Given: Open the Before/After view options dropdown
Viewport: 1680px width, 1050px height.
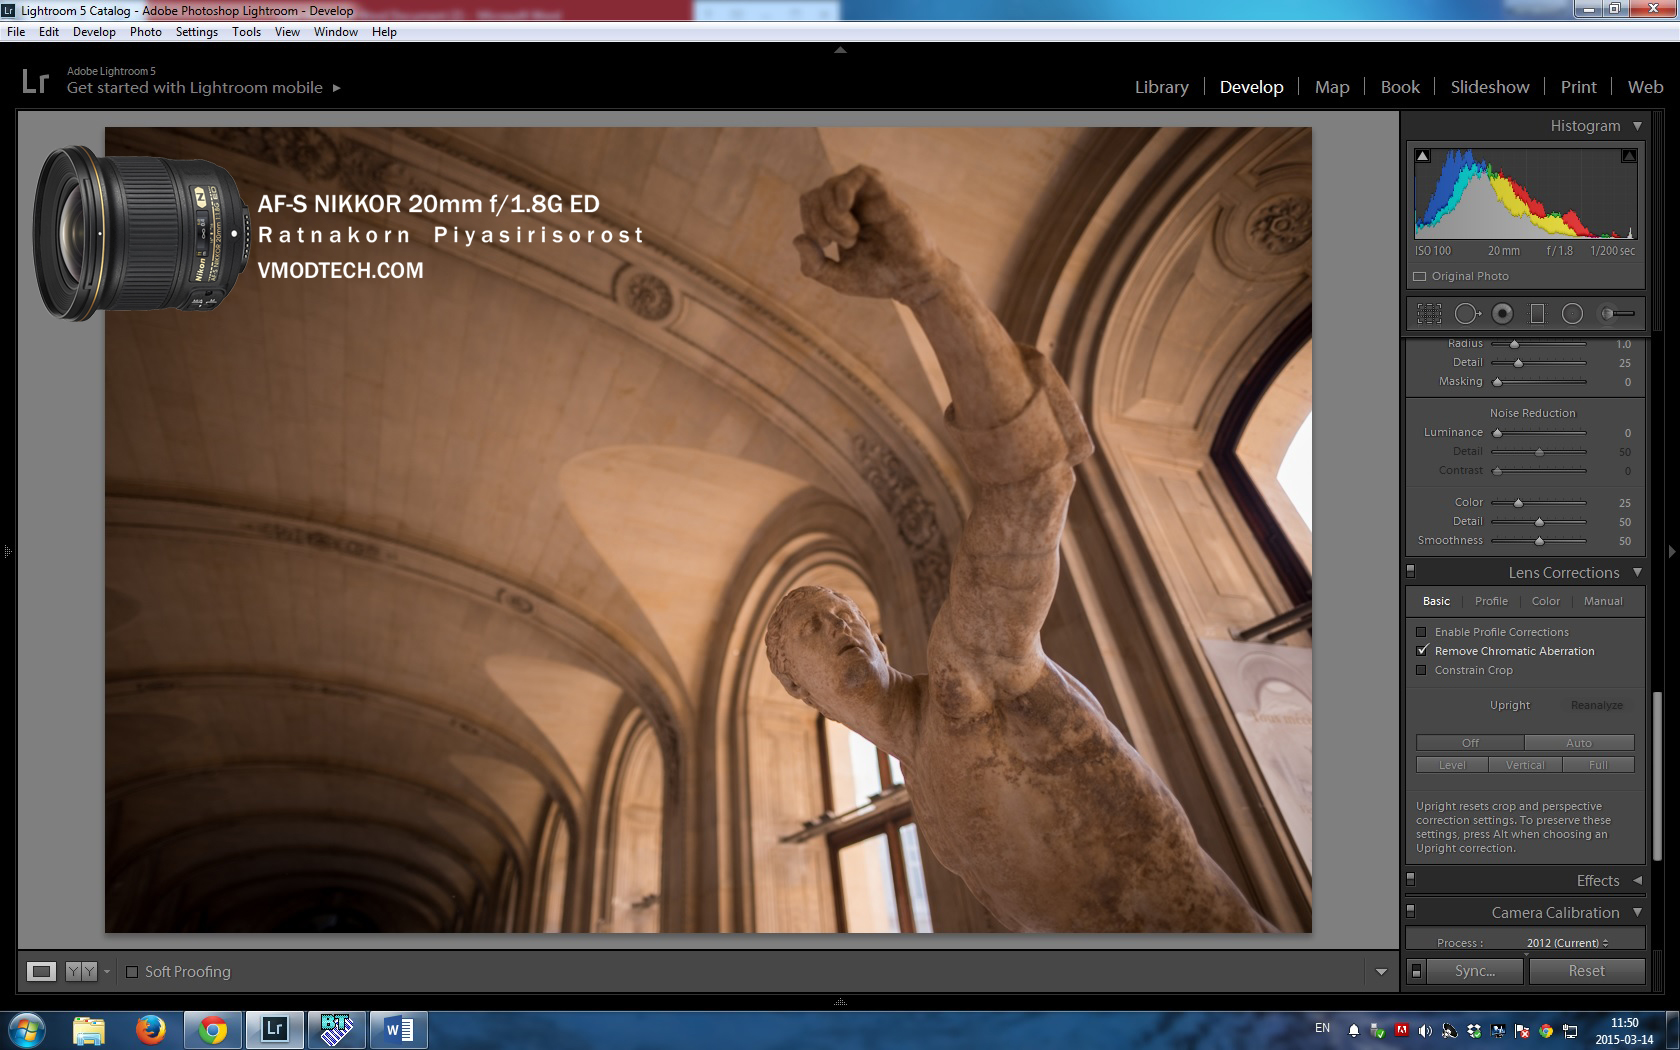Looking at the screenshot, I should (107, 972).
